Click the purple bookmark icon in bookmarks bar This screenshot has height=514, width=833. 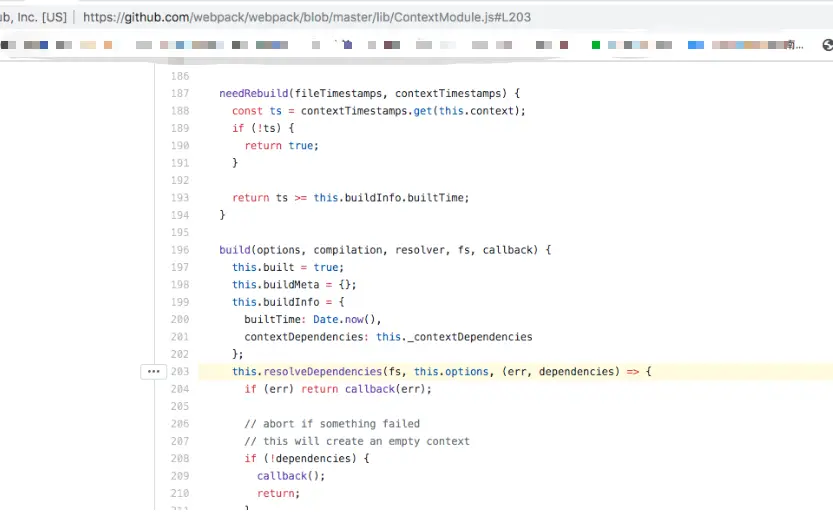tap(347, 45)
